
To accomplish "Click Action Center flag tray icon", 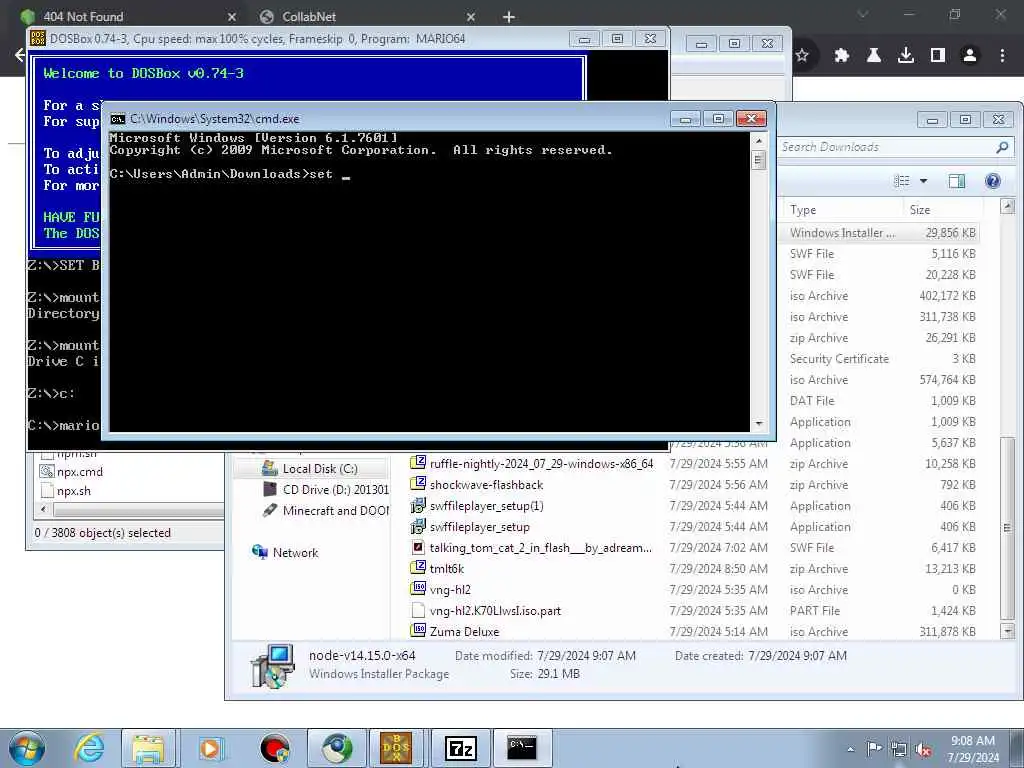I will tap(874, 748).
